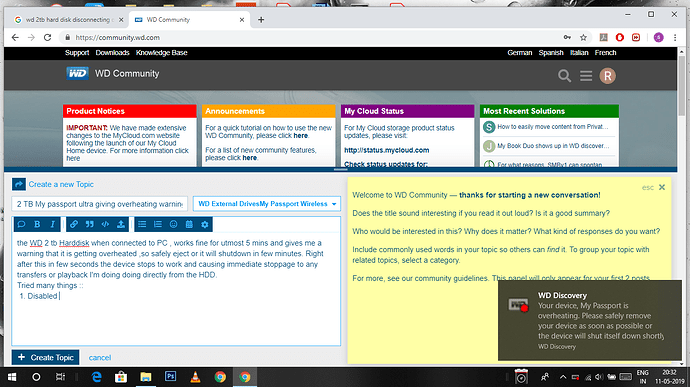Open Downloads in top navigation
The image size is (690, 387).
pos(112,52)
